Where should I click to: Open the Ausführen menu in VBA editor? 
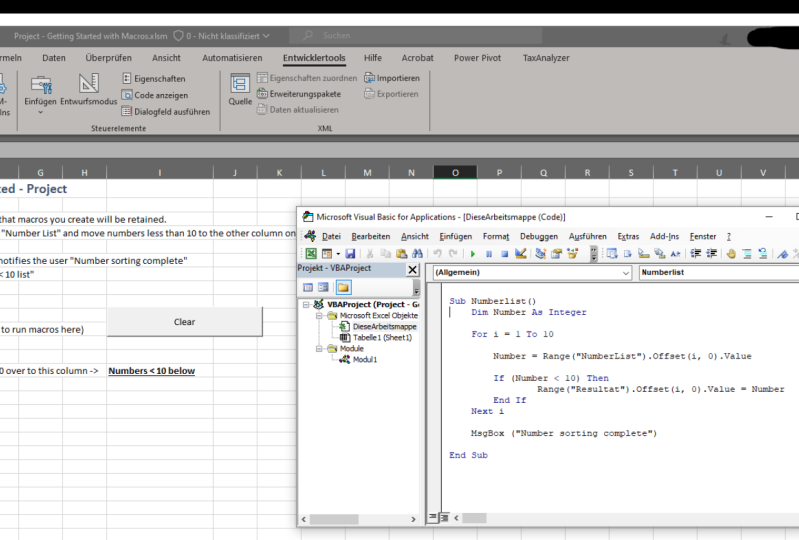588,236
